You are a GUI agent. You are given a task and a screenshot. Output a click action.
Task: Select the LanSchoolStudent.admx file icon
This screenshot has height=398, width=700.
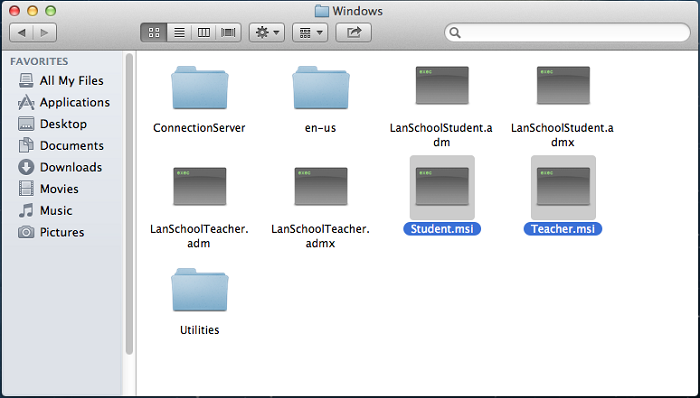(563, 86)
